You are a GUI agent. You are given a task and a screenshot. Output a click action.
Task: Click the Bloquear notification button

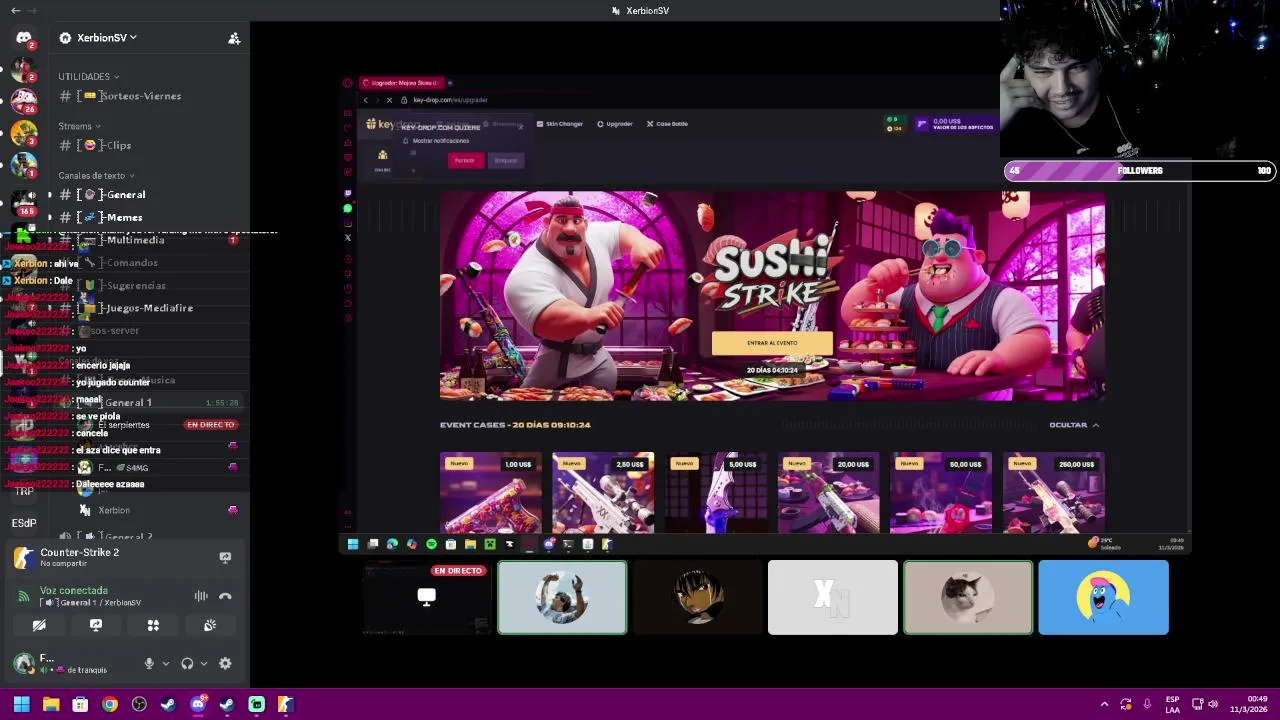pos(506,160)
